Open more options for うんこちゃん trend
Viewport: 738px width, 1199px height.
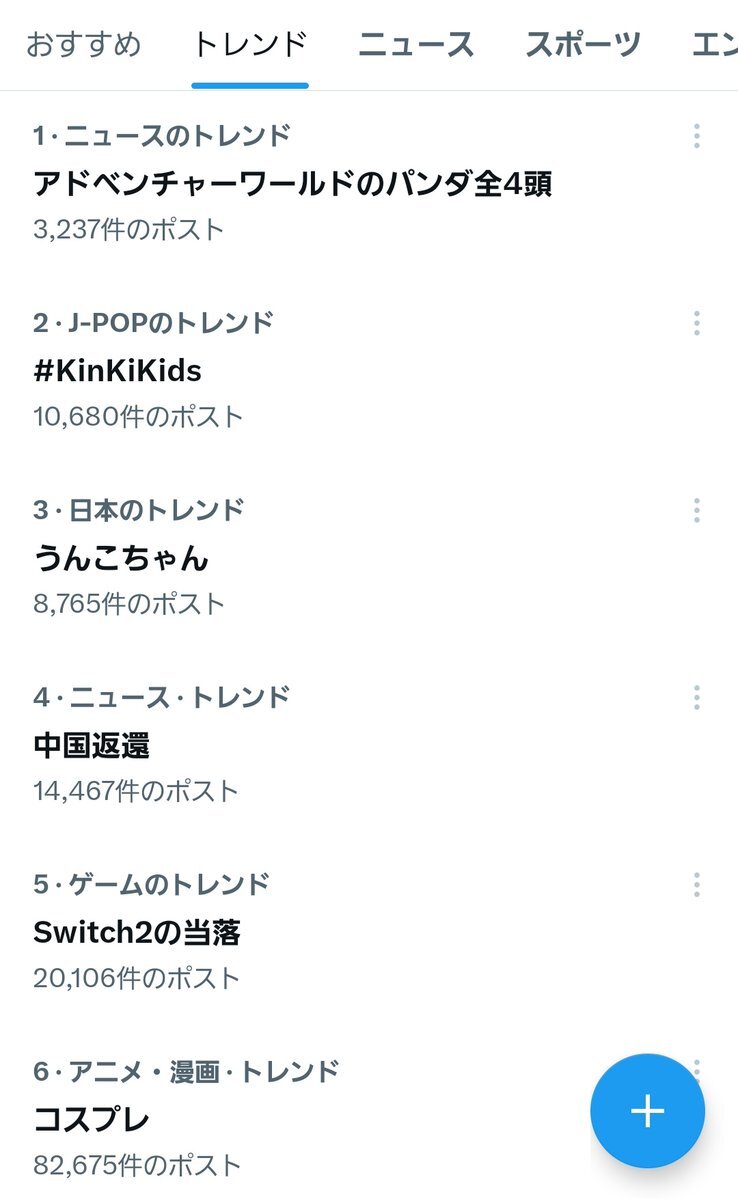696,510
